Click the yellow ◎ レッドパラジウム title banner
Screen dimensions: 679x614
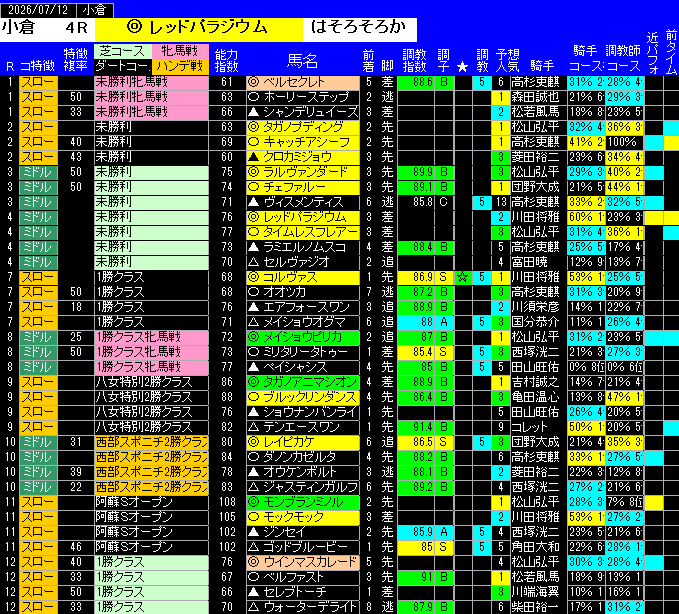coord(199,28)
